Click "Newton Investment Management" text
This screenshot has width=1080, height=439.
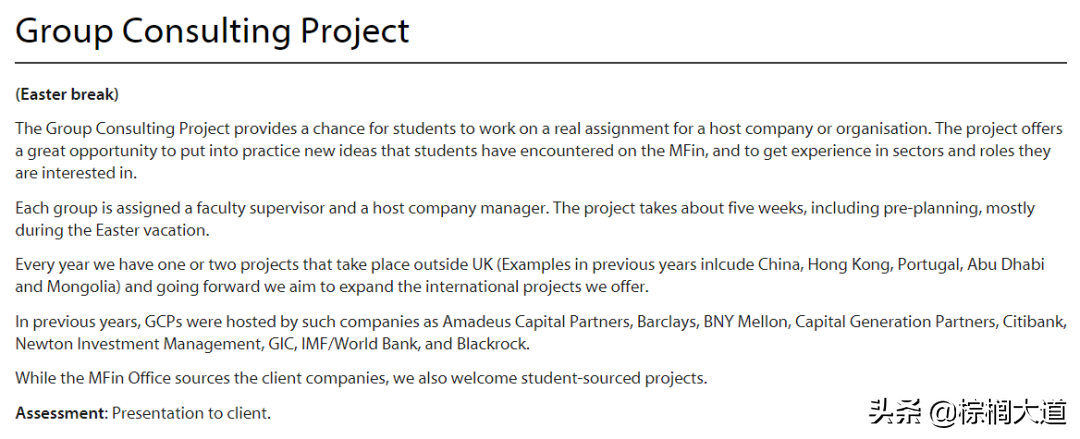pos(132,344)
